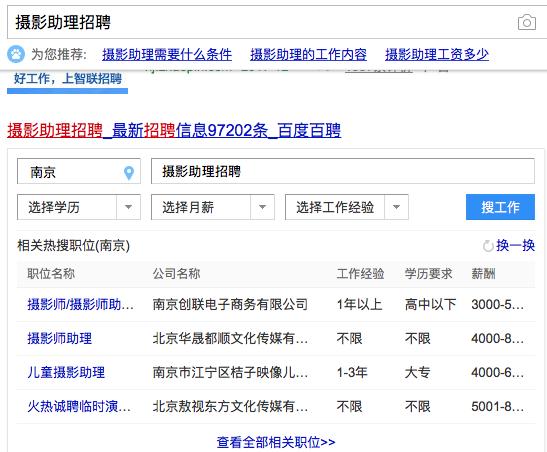The image size is (547, 452).
Task: Click the 4000-6… salary cell
Action: pos(497,372)
